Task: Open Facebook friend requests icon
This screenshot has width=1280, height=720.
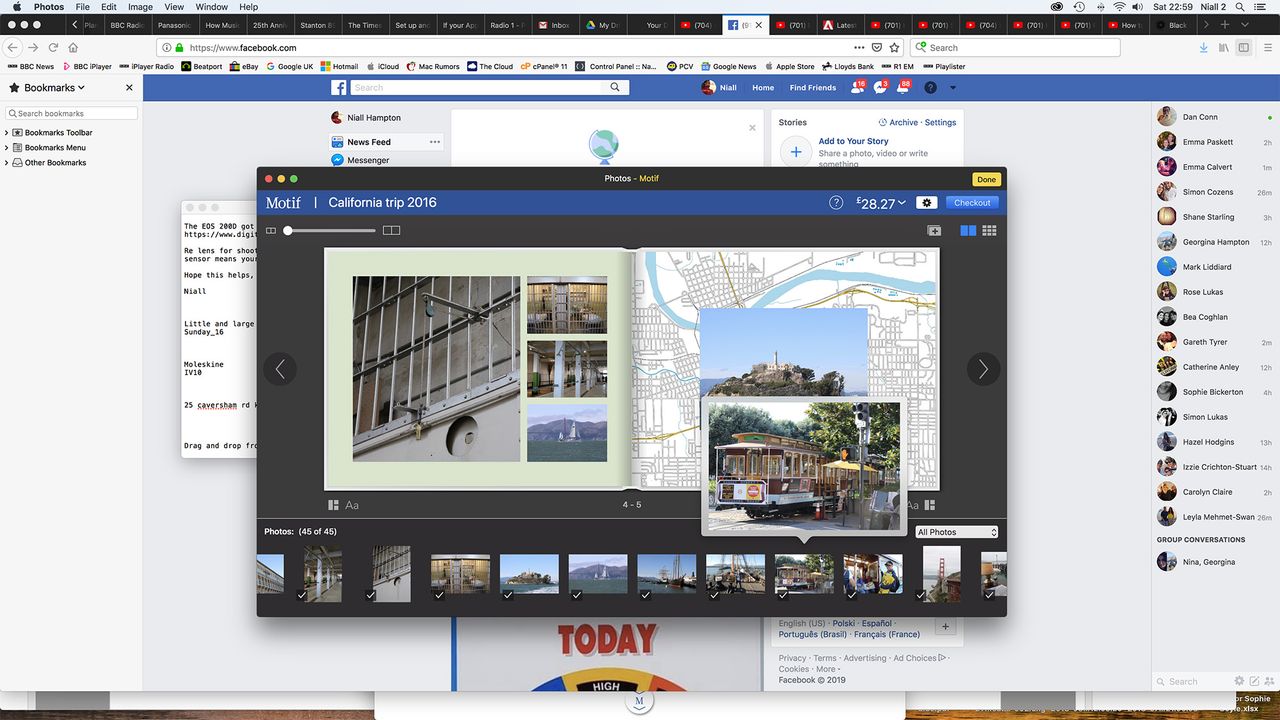Action: click(858, 88)
